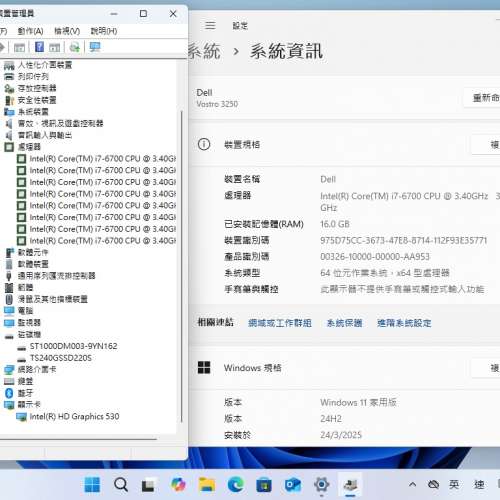Open the 系統保護 link

click(344, 323)
